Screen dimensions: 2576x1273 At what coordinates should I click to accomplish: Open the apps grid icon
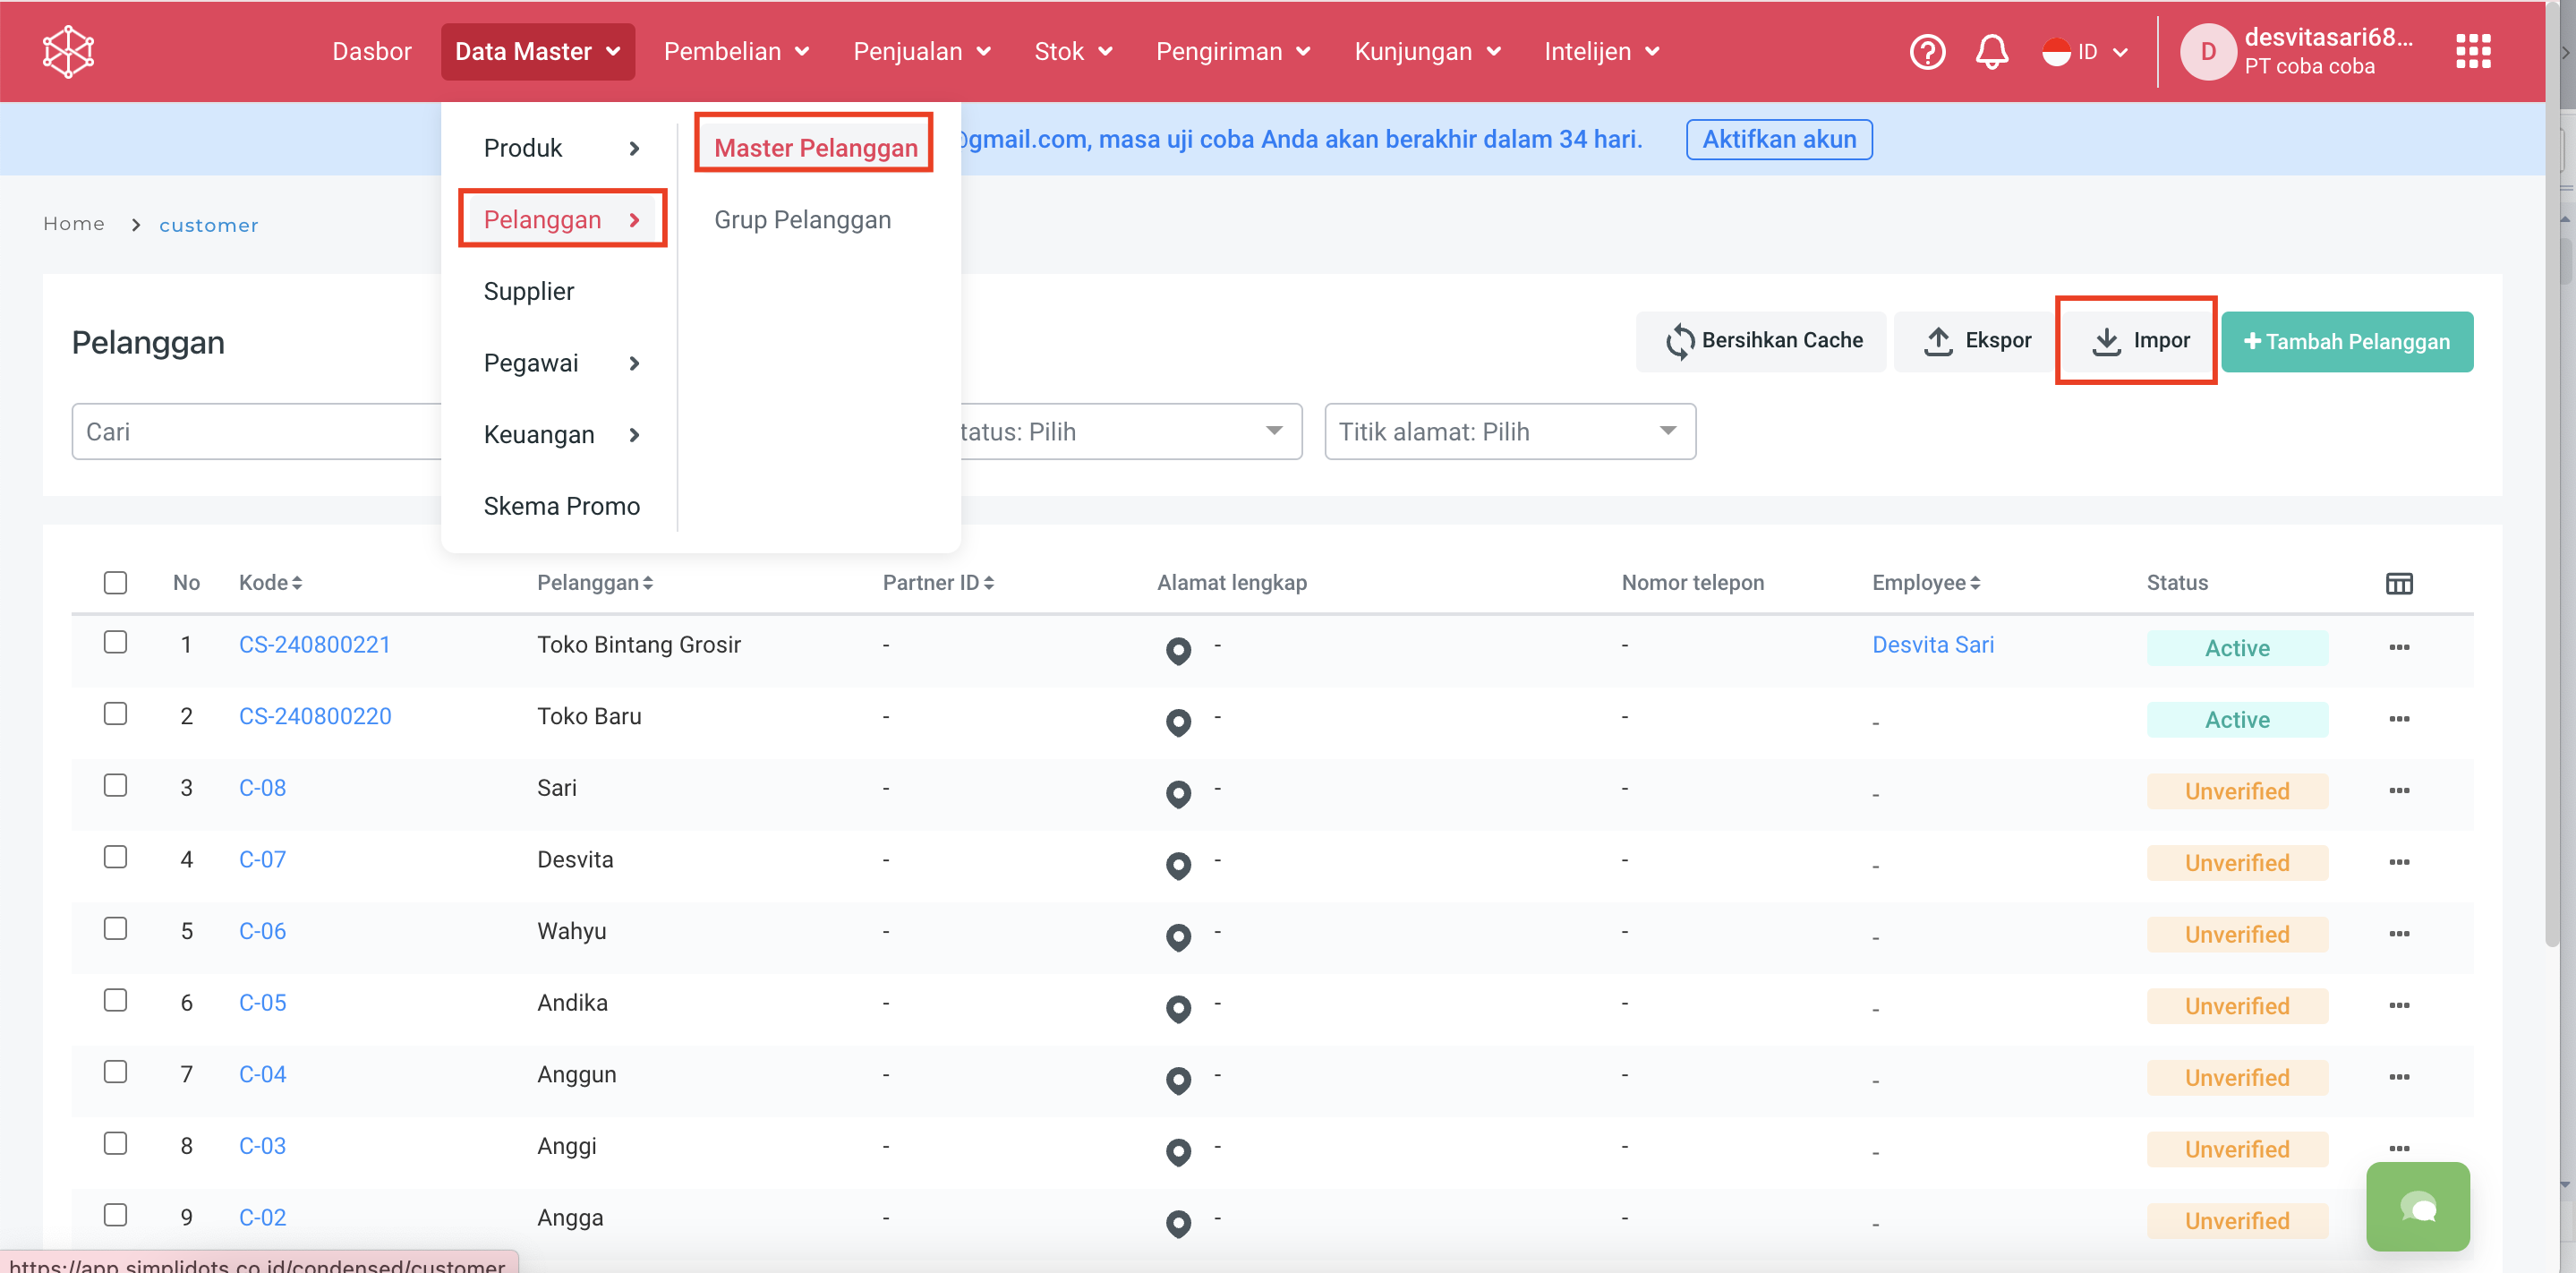[2472, 51]
